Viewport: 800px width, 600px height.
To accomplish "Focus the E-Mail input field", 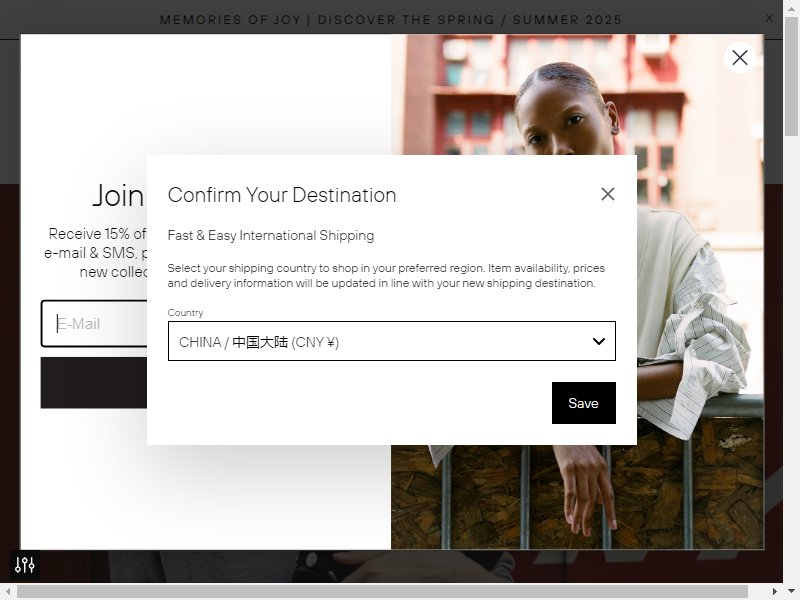I will click(94, 323).
